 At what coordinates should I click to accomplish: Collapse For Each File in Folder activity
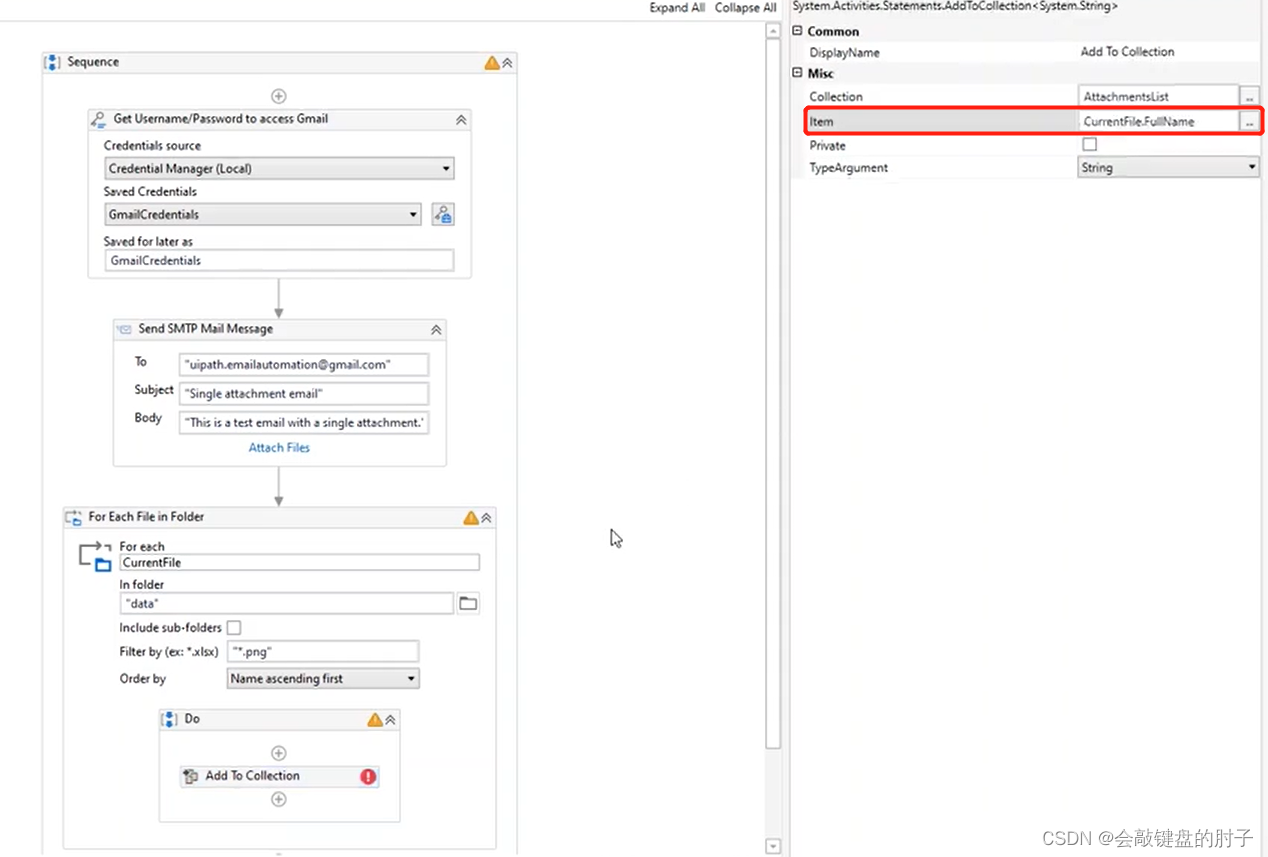click(x=486, y=518)
